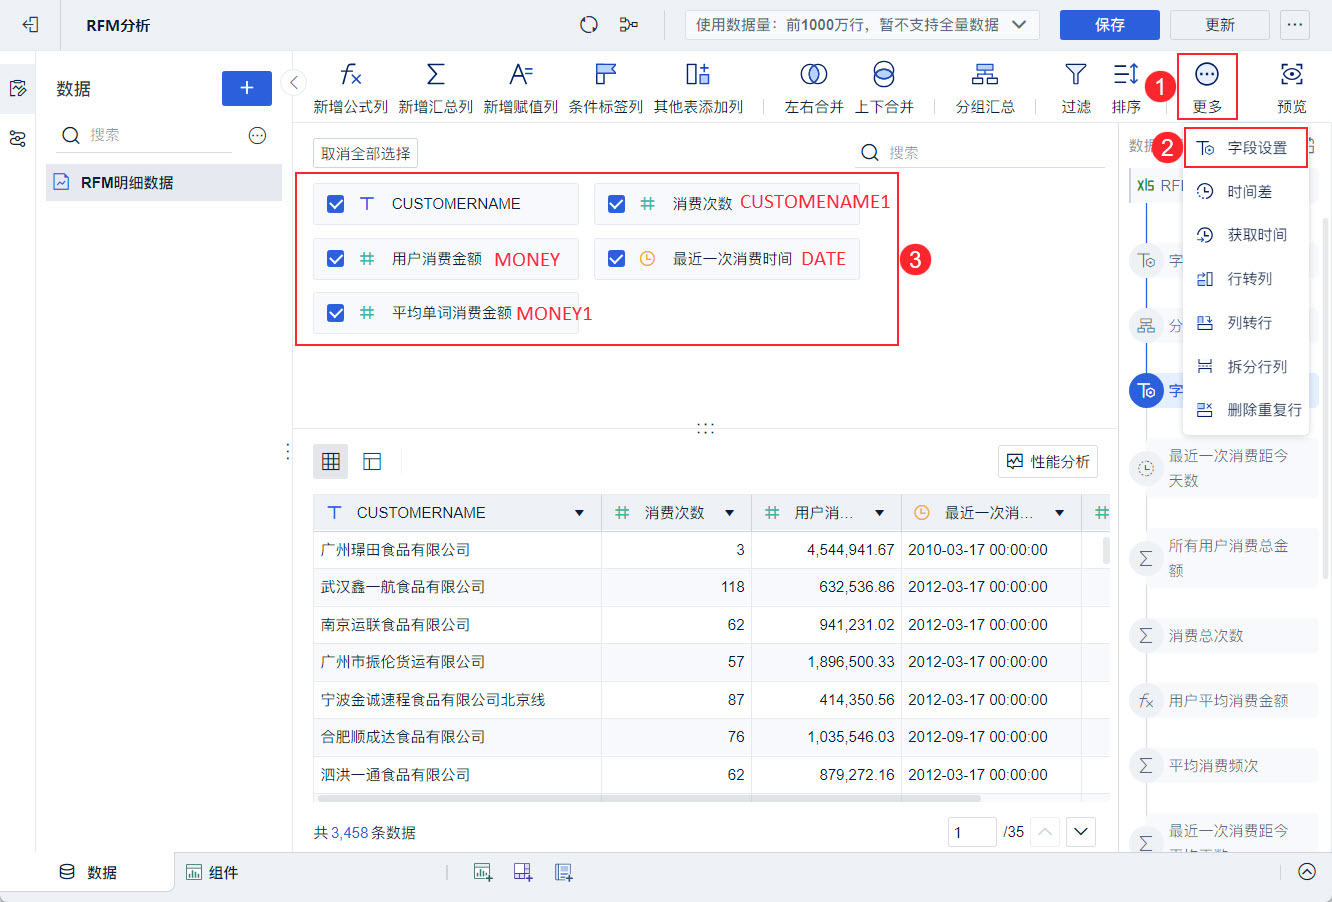Viewport: 1332px width, 902px height.
Task: Click 取消全部选择 button
Action: coord(365,153)
